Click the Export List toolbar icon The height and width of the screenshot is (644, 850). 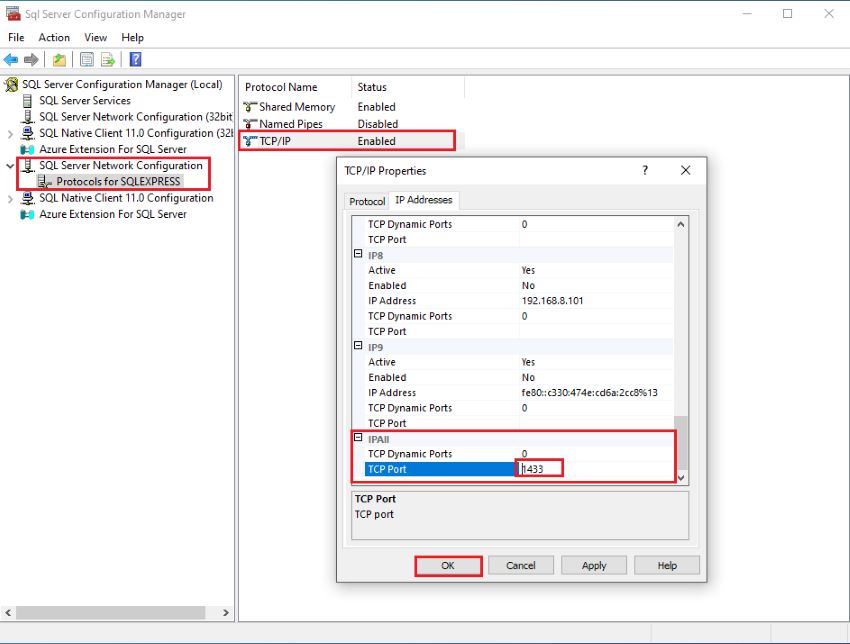(108, 60)
